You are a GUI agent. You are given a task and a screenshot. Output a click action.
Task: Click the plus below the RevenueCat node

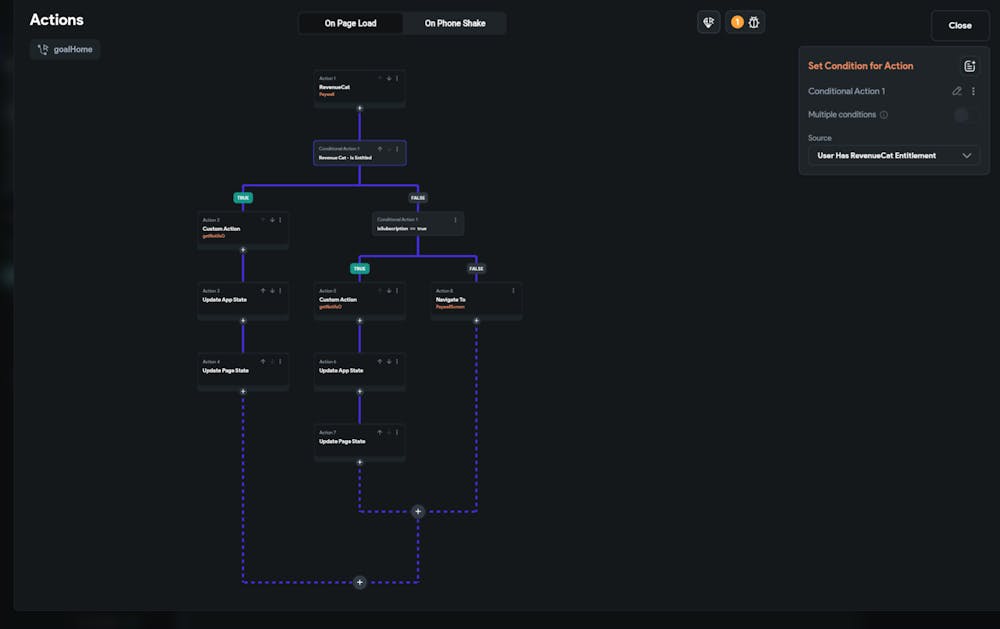360,107
